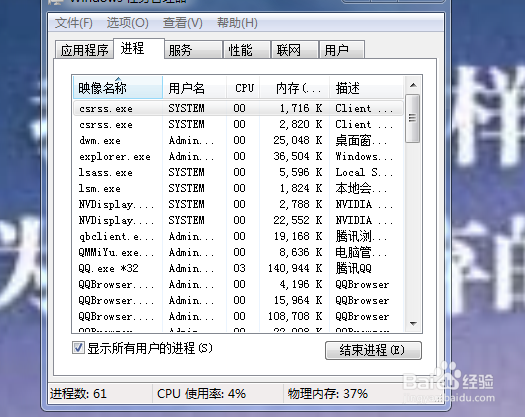Switch to the 应用程序 tab
Viewport: 525px width, 417px height.
tap(84, 50)
